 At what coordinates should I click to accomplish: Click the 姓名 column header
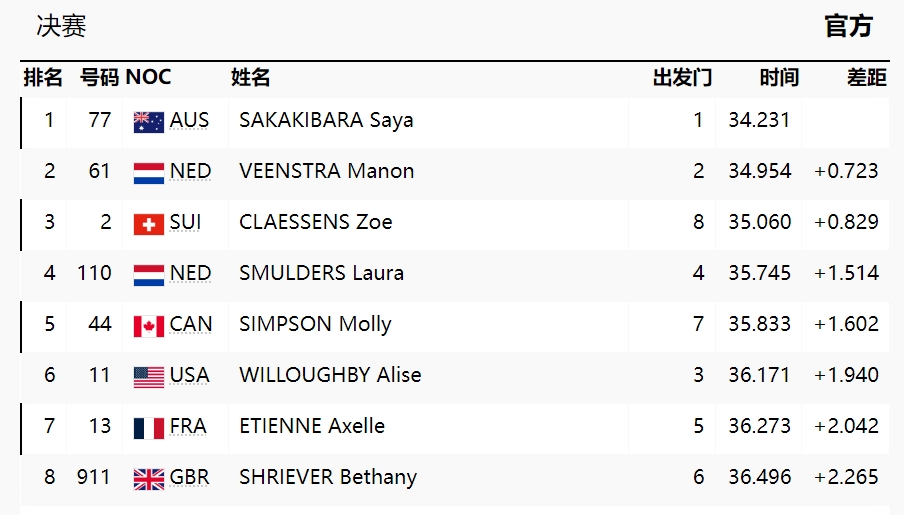point(251,78)
